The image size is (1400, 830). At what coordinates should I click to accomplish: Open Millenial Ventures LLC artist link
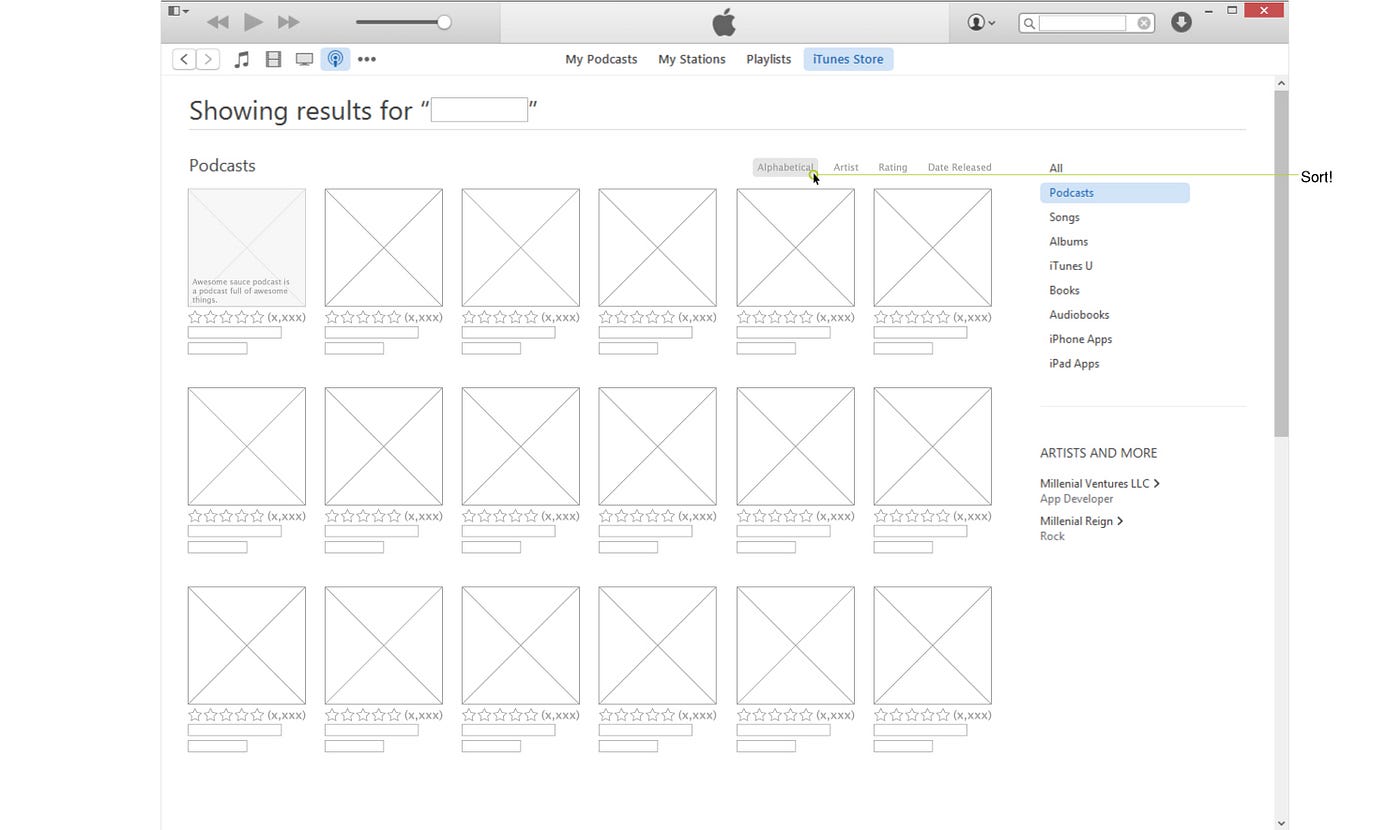pos(1099,483)
